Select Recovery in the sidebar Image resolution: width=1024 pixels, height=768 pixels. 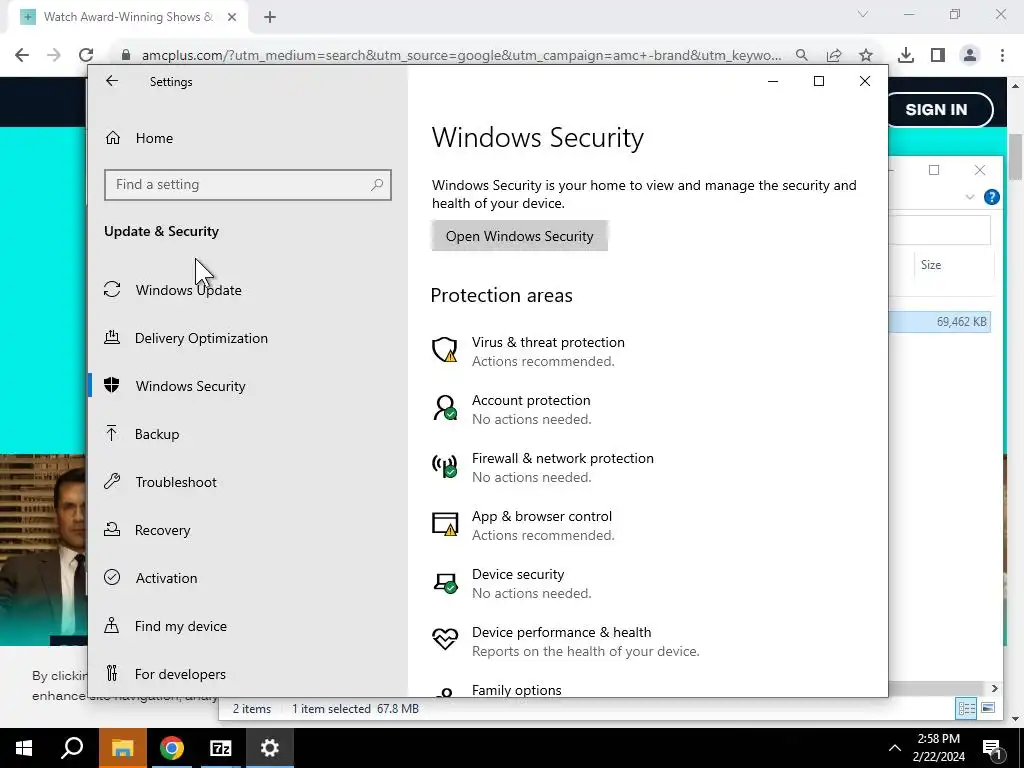[x=163, y=530]
